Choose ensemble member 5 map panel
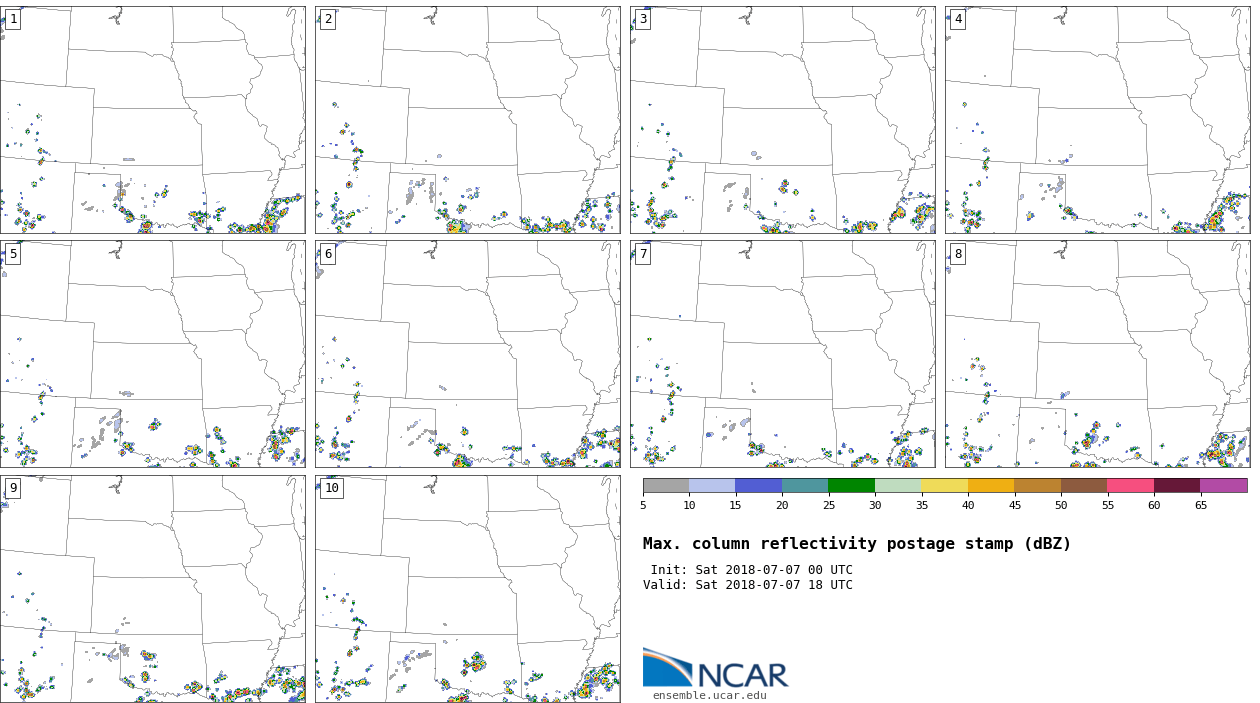1260x703 pixels. (x=153, y=354)
